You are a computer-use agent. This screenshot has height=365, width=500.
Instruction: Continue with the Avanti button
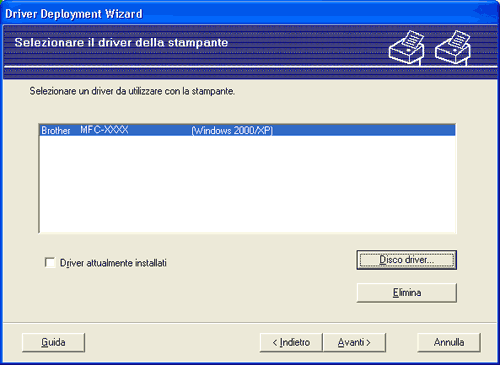pyautogui.click(x=354, y=342)
